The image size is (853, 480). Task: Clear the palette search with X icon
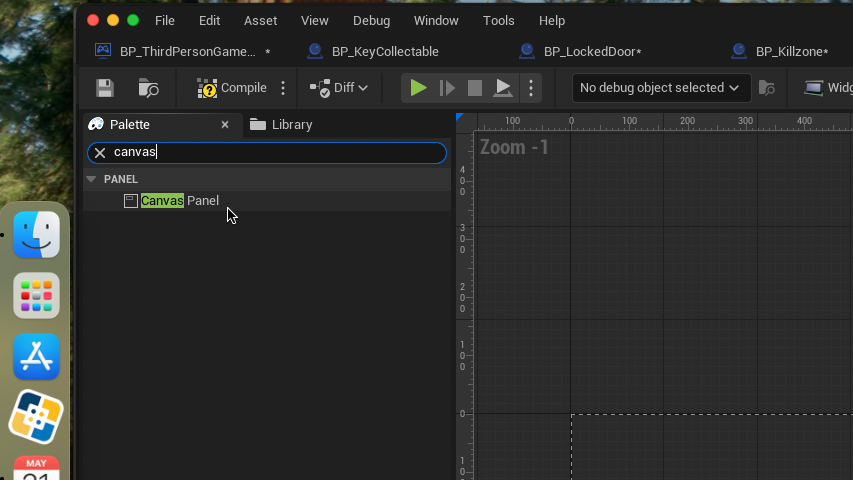point(100,153)
